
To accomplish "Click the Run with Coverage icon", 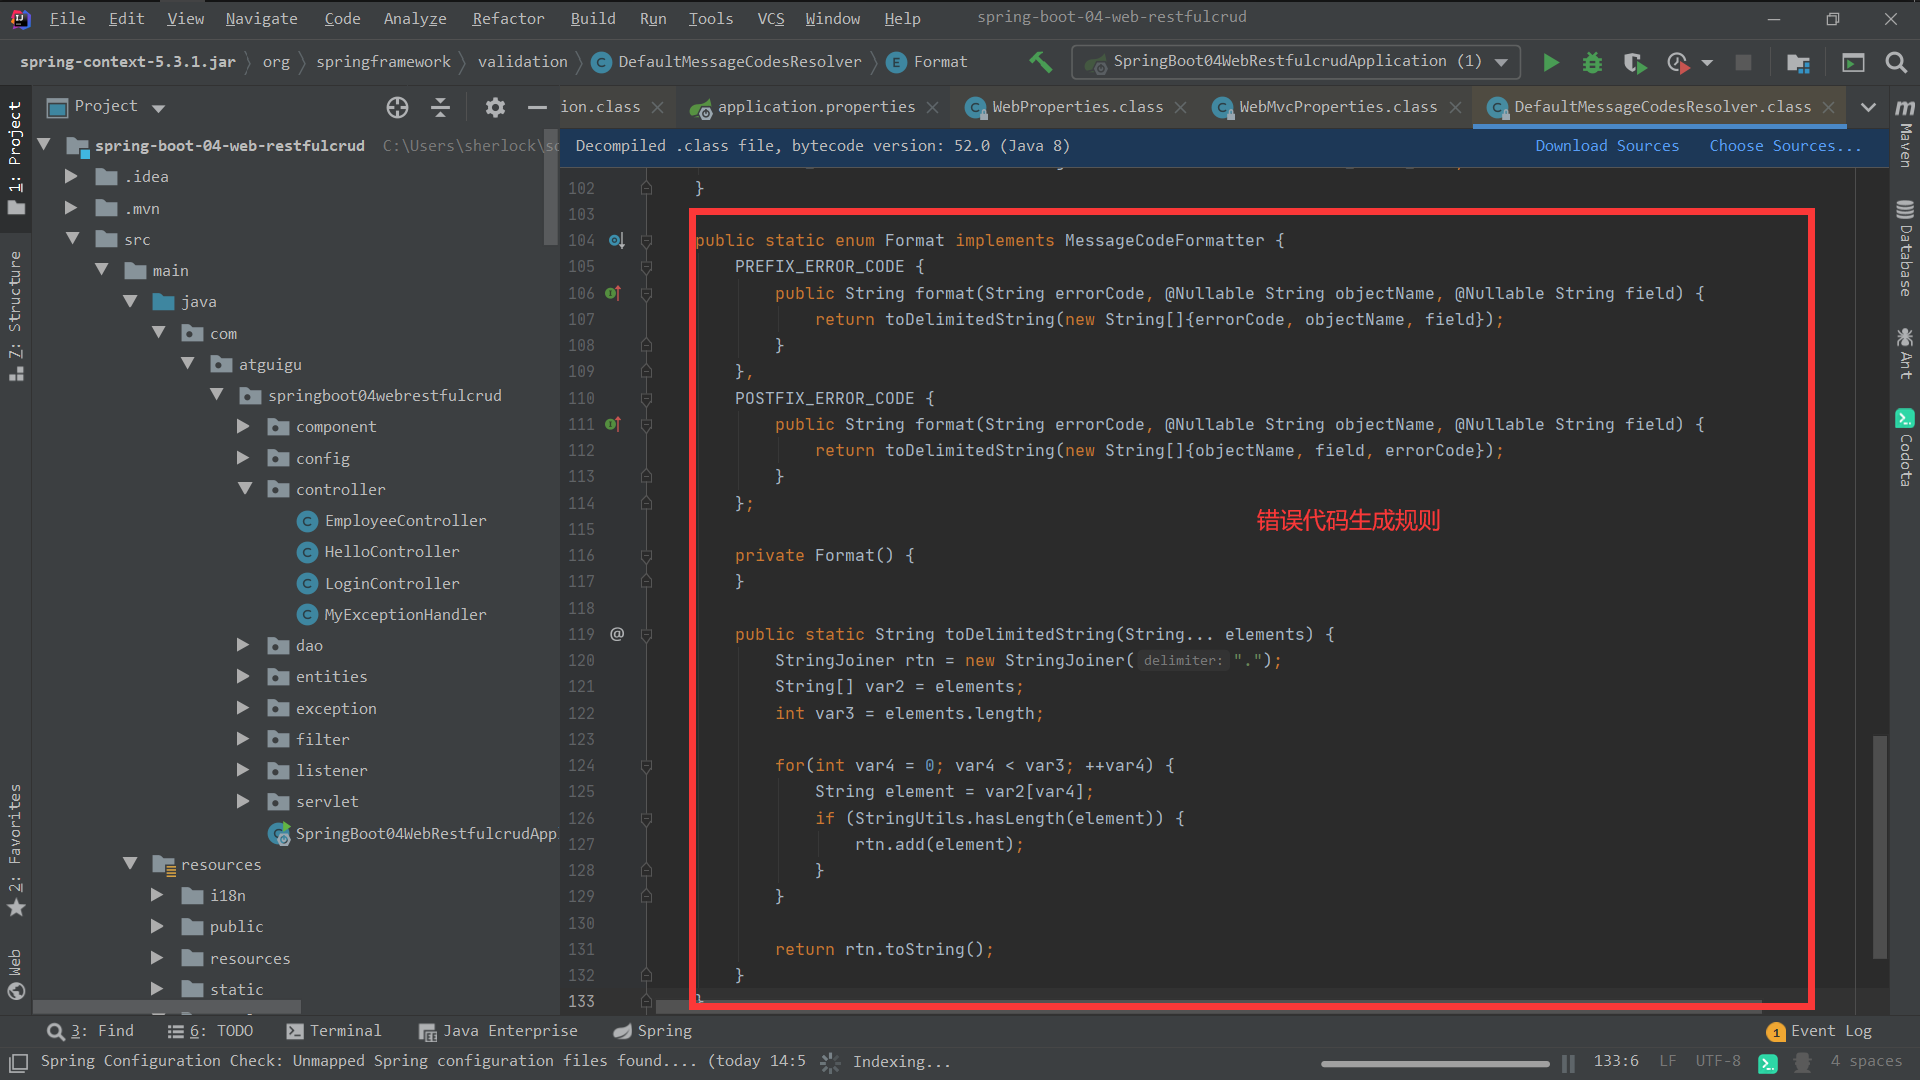I will point(1635,62).
